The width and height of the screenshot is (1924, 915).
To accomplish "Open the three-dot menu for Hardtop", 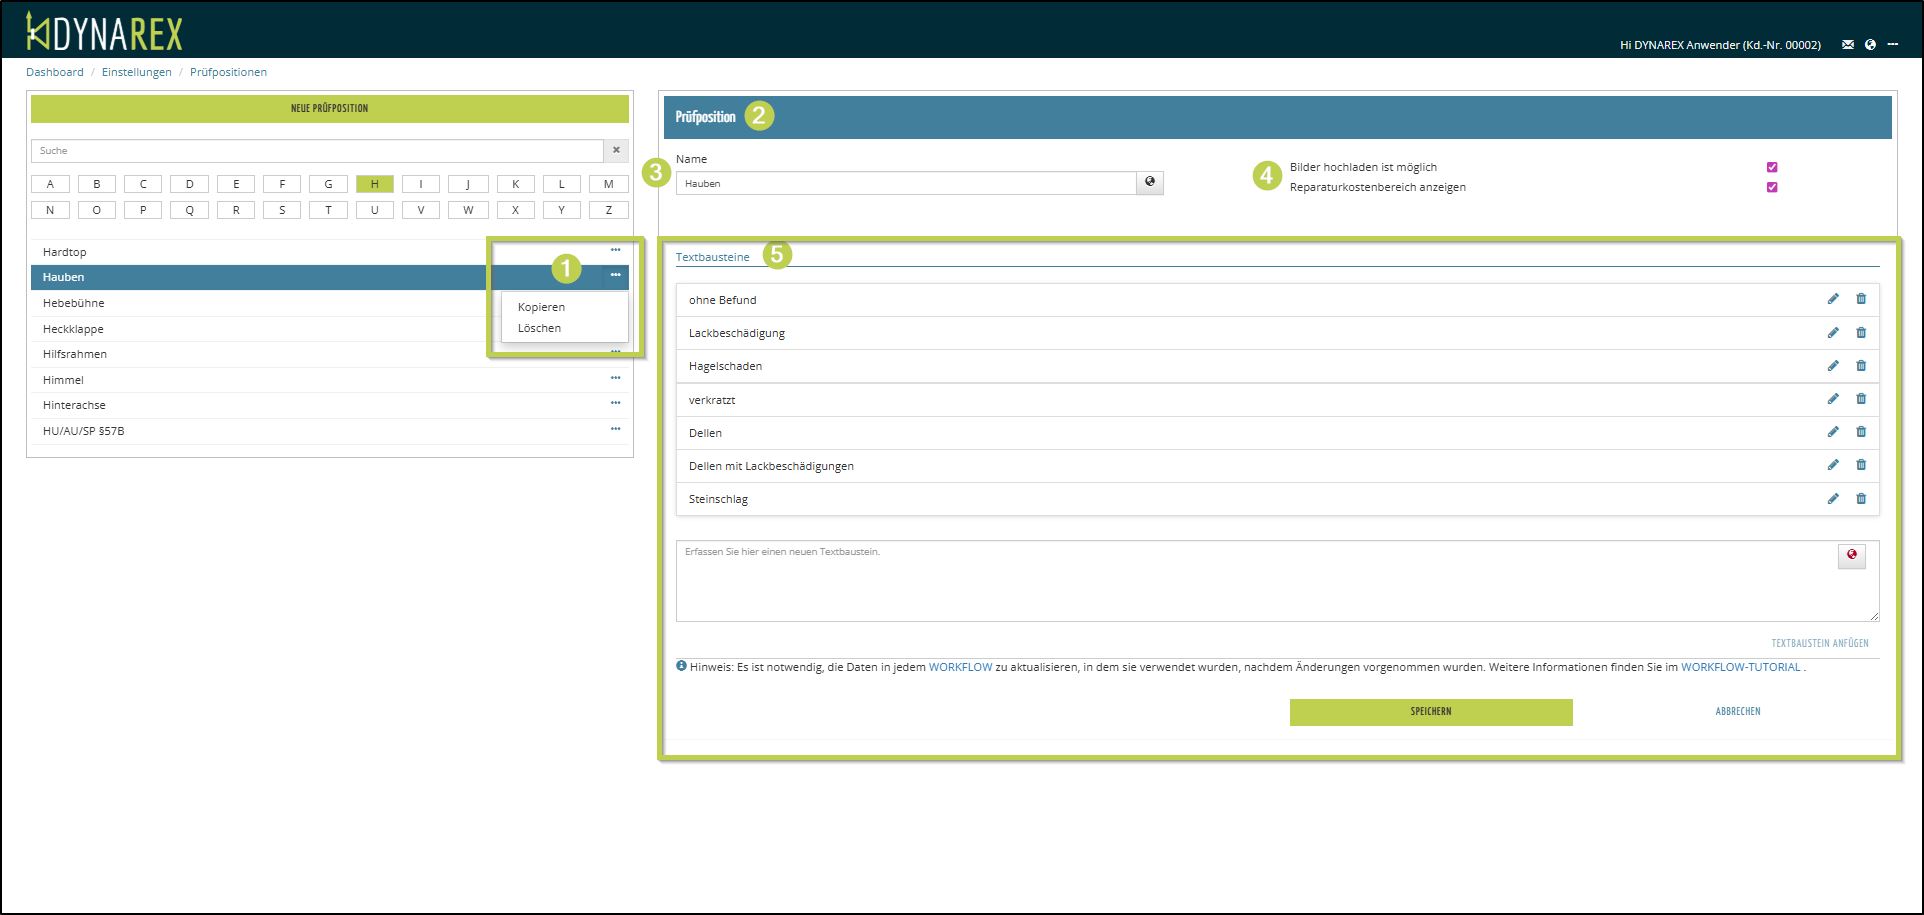I will click(x=615, y=250).
